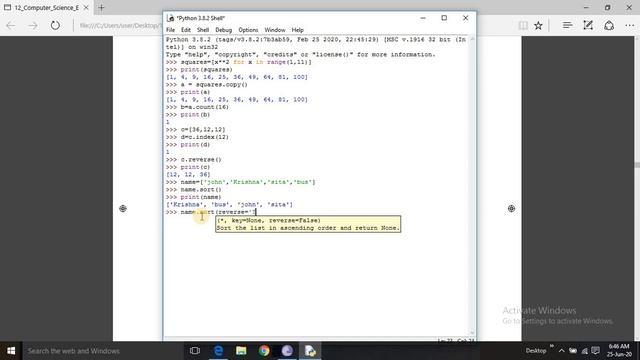Make a Web Note in Edge

588,25
